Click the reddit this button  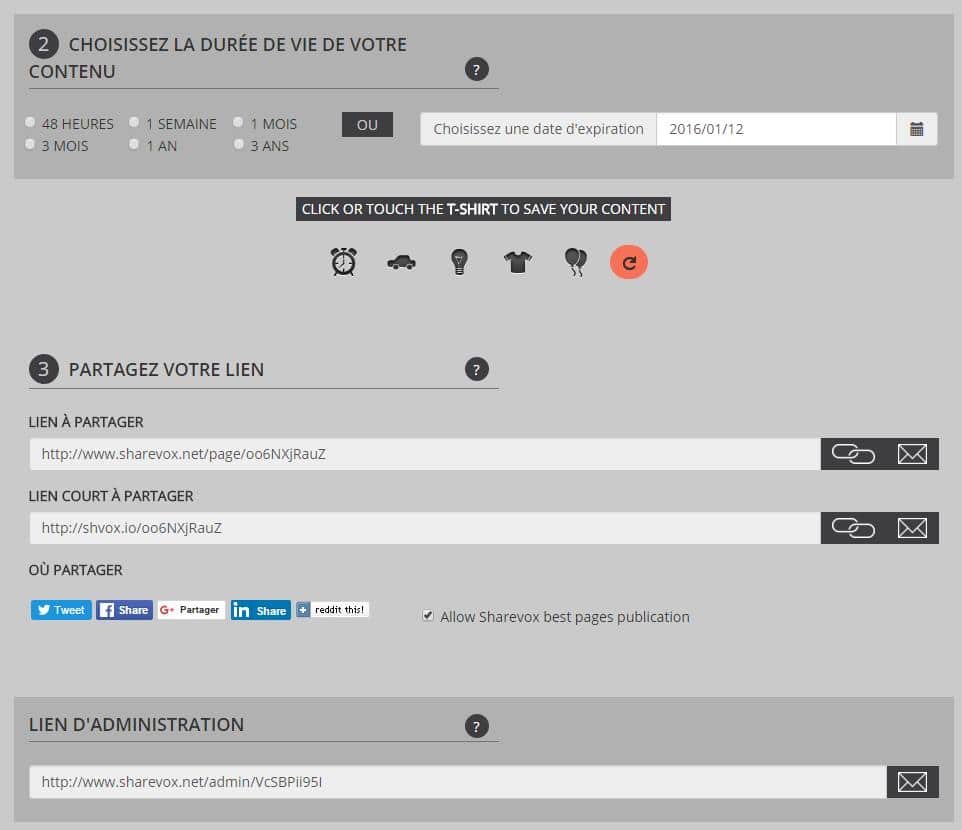point(332,609)
